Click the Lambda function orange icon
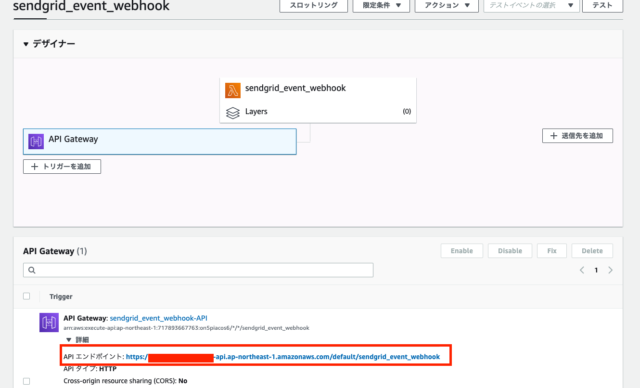This screenshot has height=388, width=640. [233, 90]
